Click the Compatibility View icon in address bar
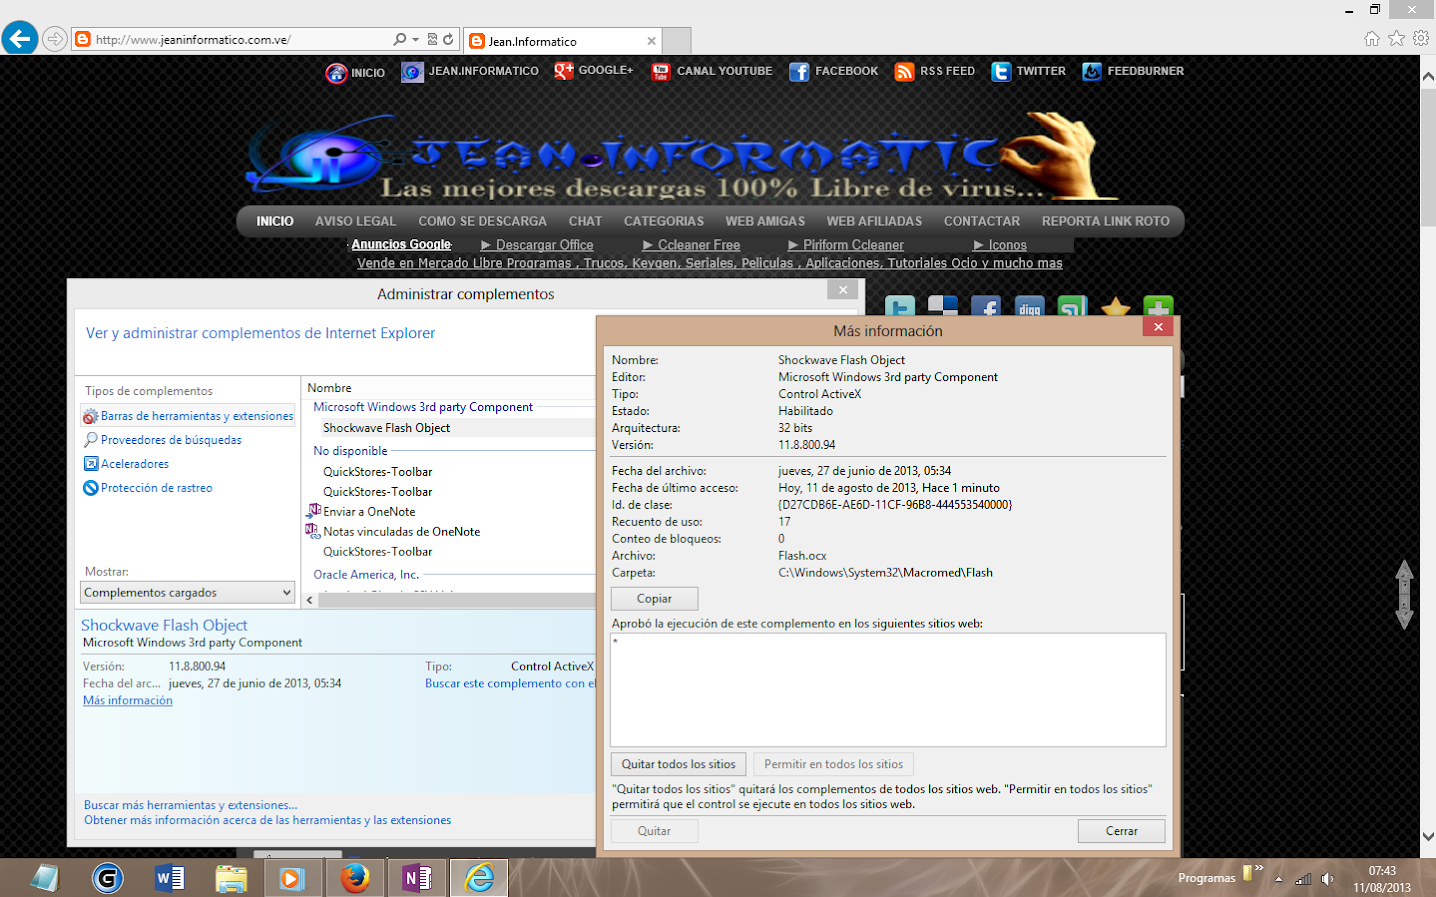 tap(433, 39)
